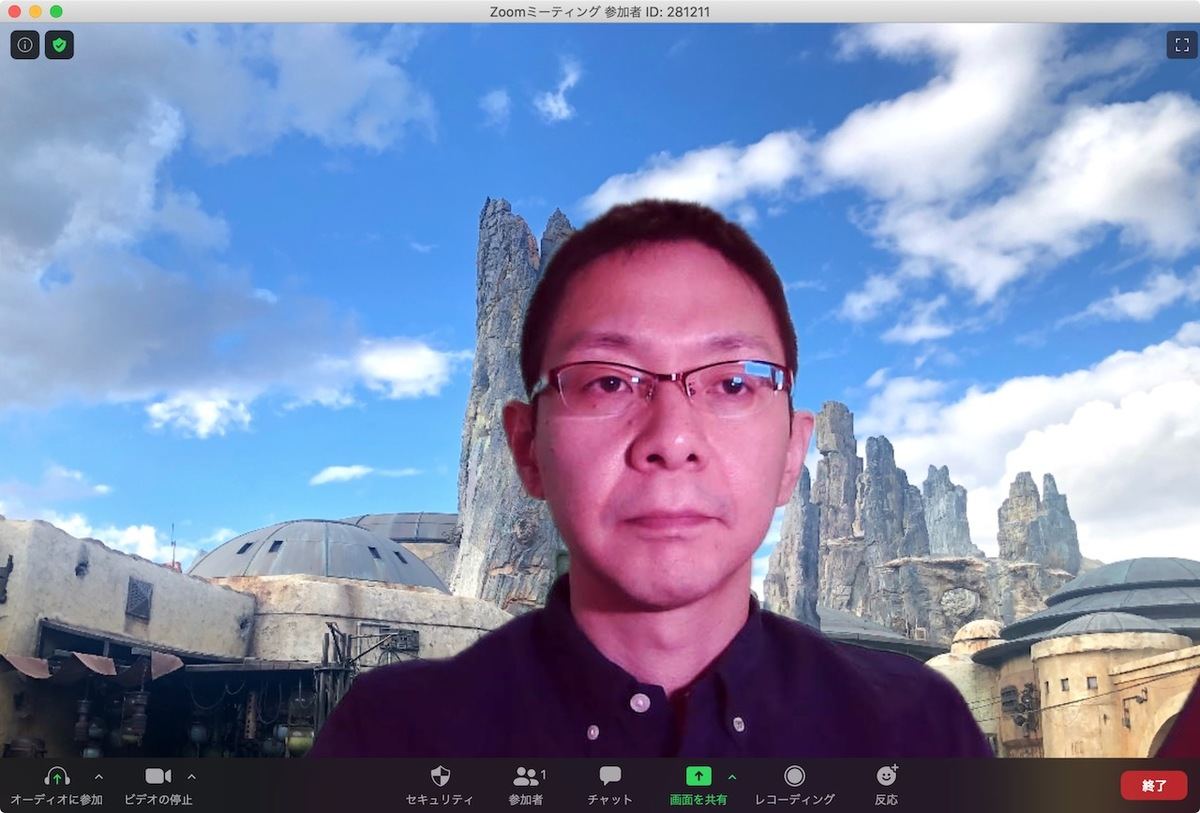
Task: Open Reactions (反応) emoji menu
Action: click(x=886, y=784)
